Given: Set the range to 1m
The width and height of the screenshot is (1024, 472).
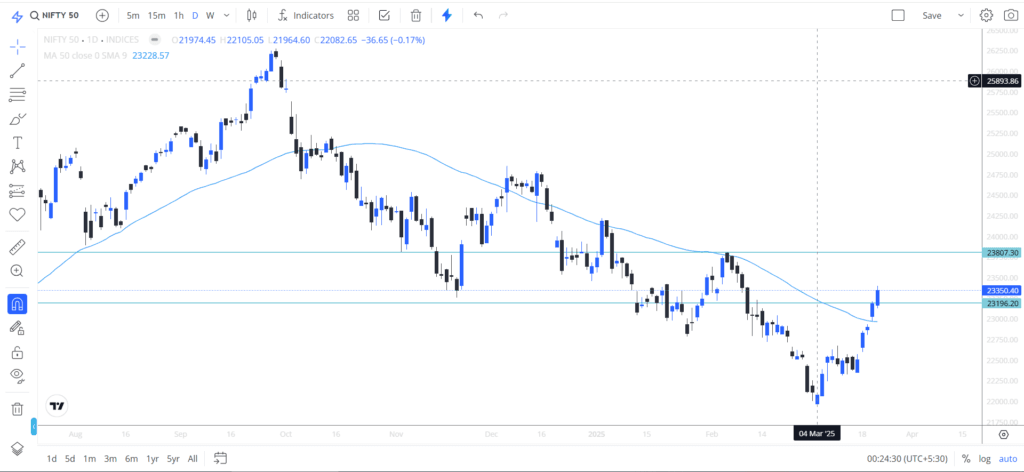Looking at the screenshot, I should pyautogui.click(x=89, y=458).
